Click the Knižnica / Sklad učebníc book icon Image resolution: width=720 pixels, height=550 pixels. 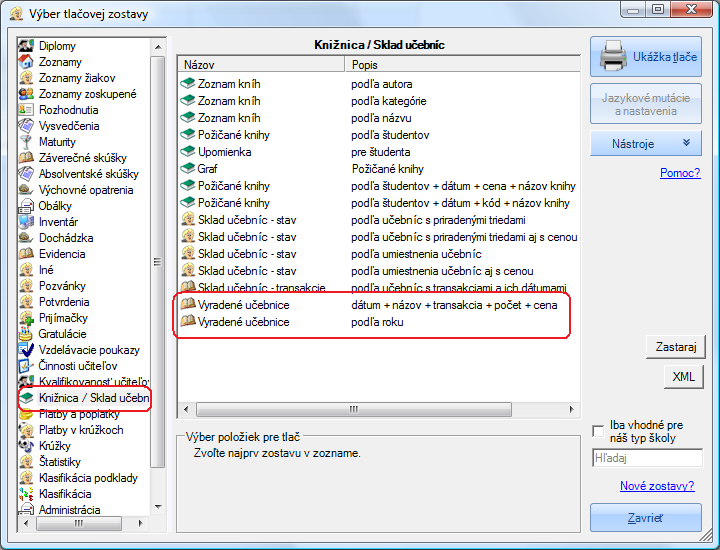[27, 398]
